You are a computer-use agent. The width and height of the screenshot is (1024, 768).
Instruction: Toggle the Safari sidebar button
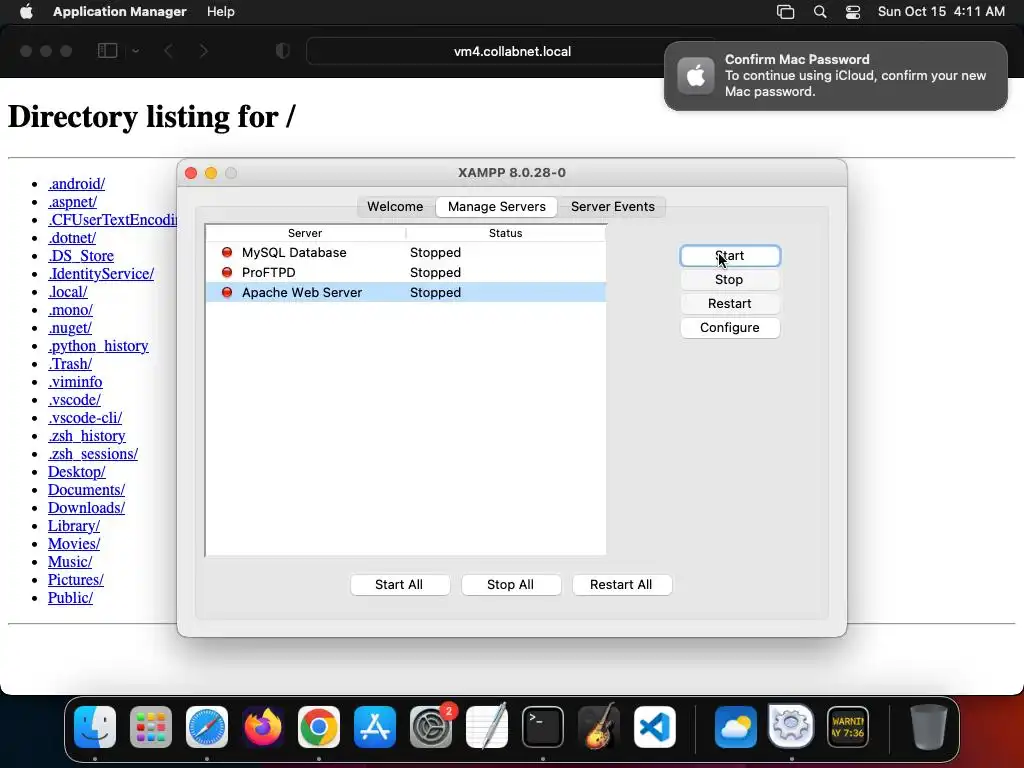click(x=107, y=51)
